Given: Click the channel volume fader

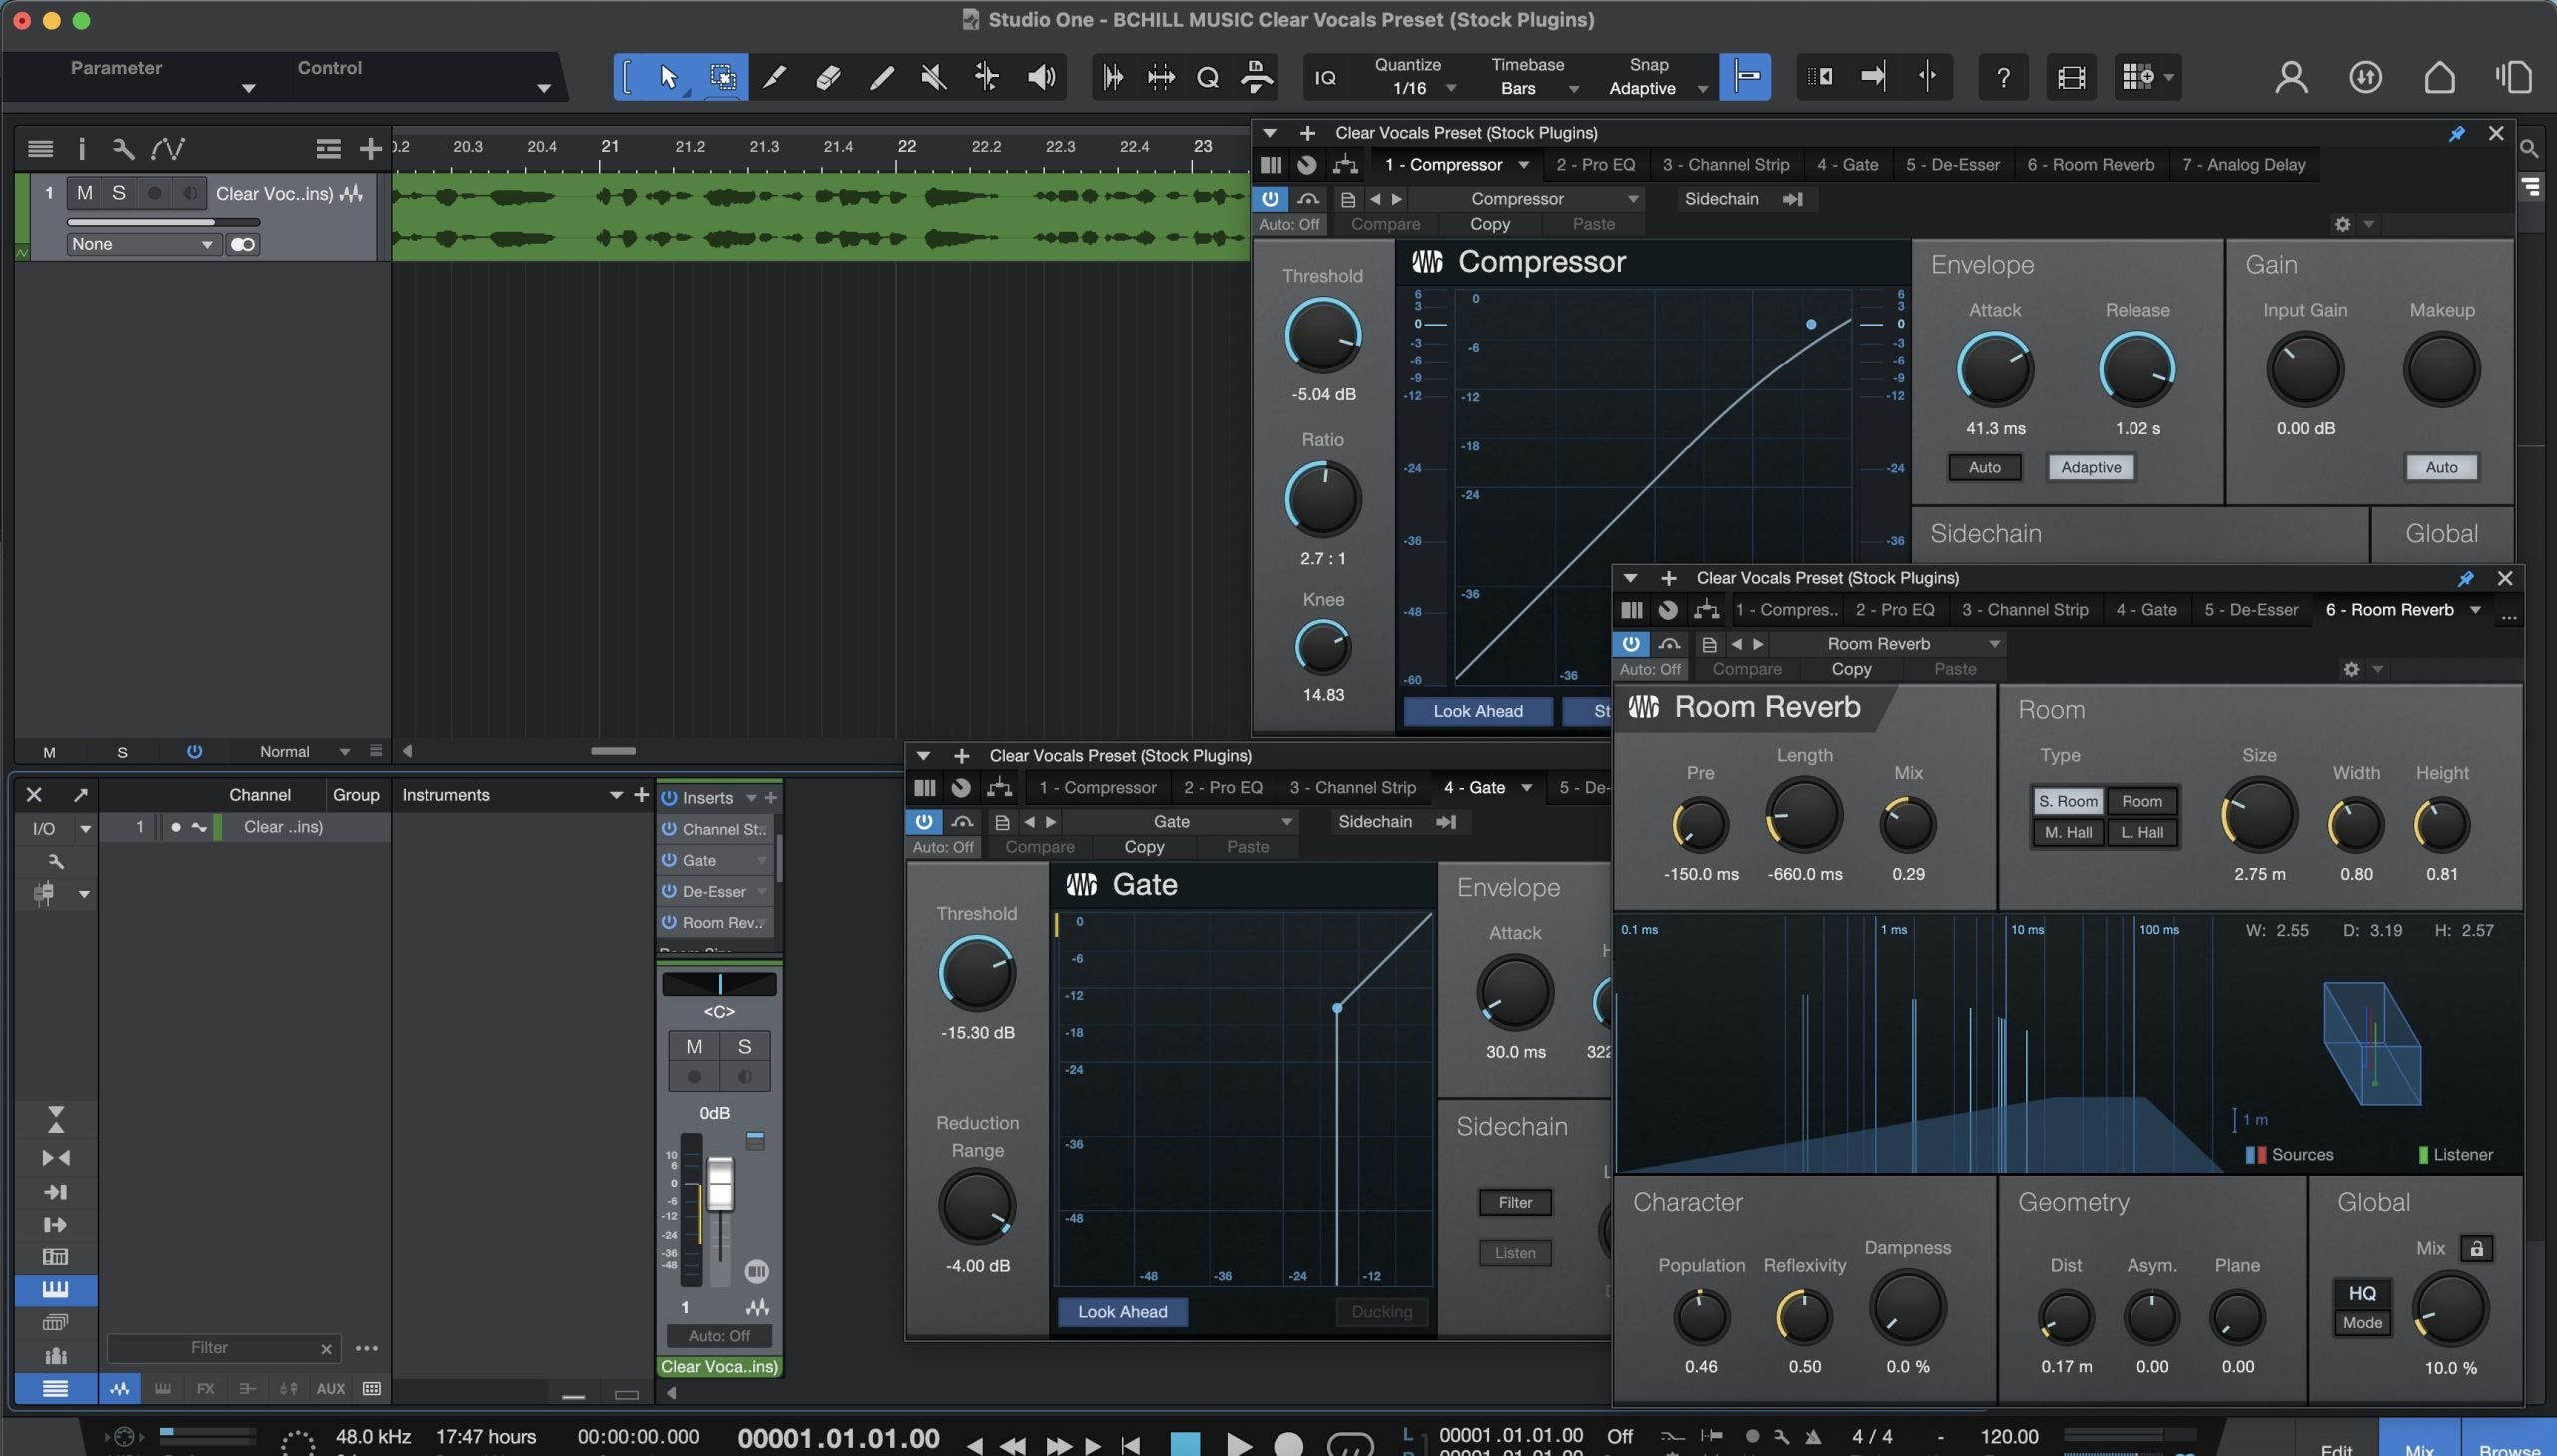Looking at the screenshot, I should [x=720, y=1186].
